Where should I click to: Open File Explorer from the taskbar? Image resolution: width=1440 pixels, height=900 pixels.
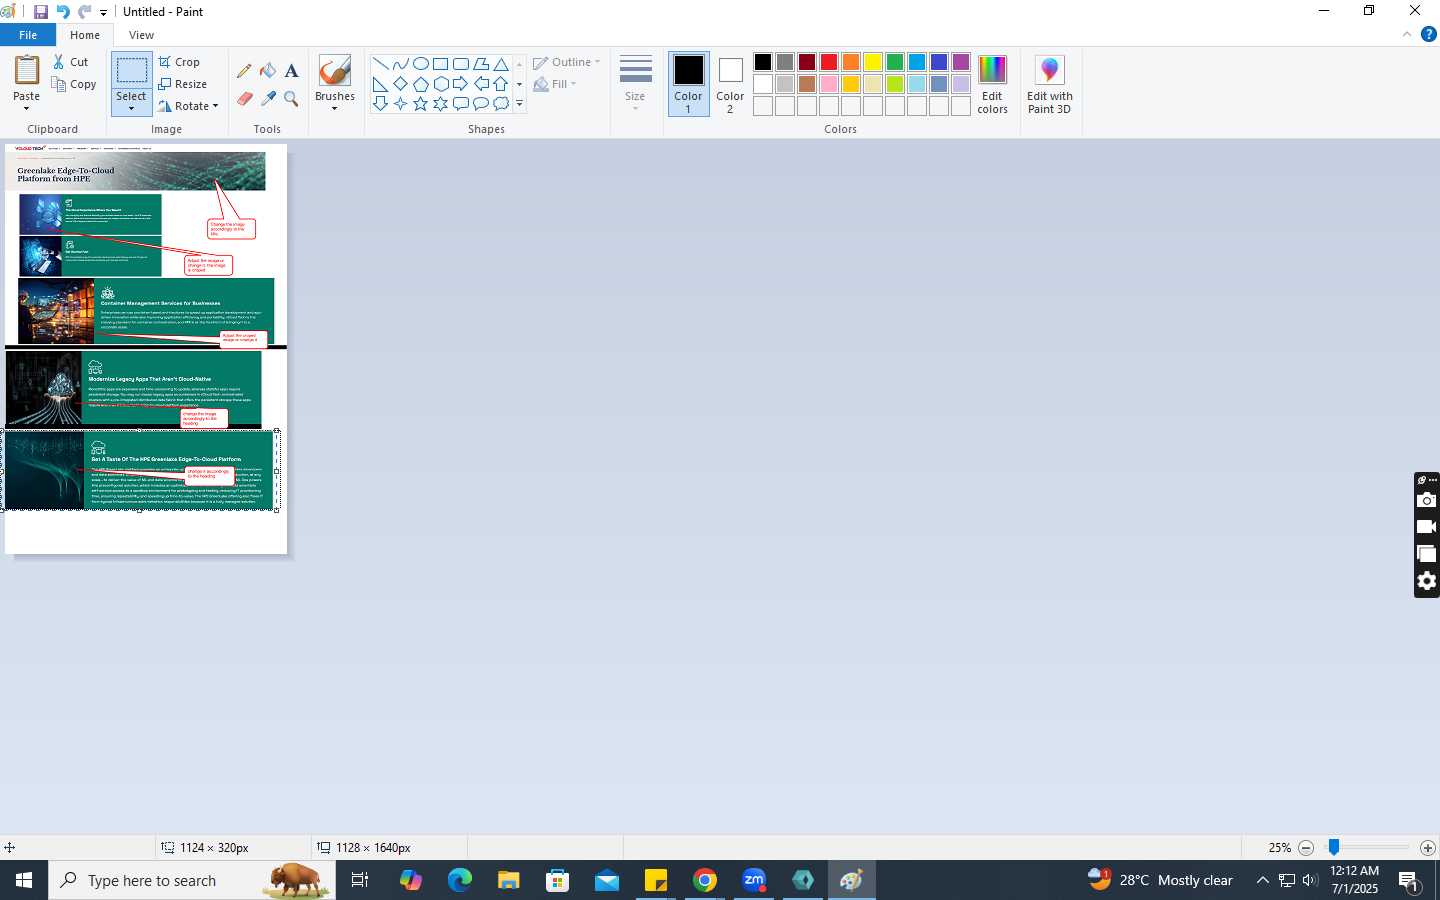(x=509, y=880)
